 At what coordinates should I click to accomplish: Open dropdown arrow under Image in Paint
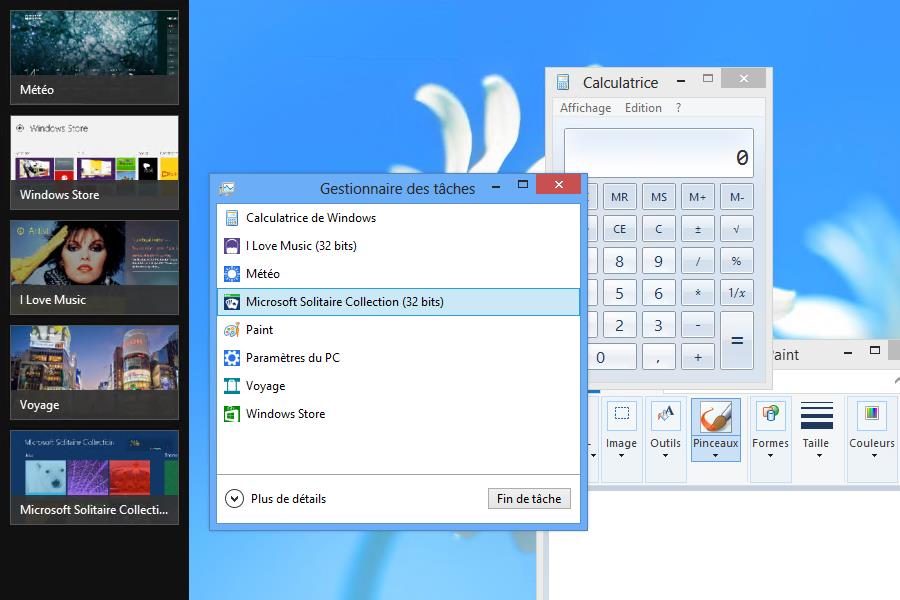[622, 456]
